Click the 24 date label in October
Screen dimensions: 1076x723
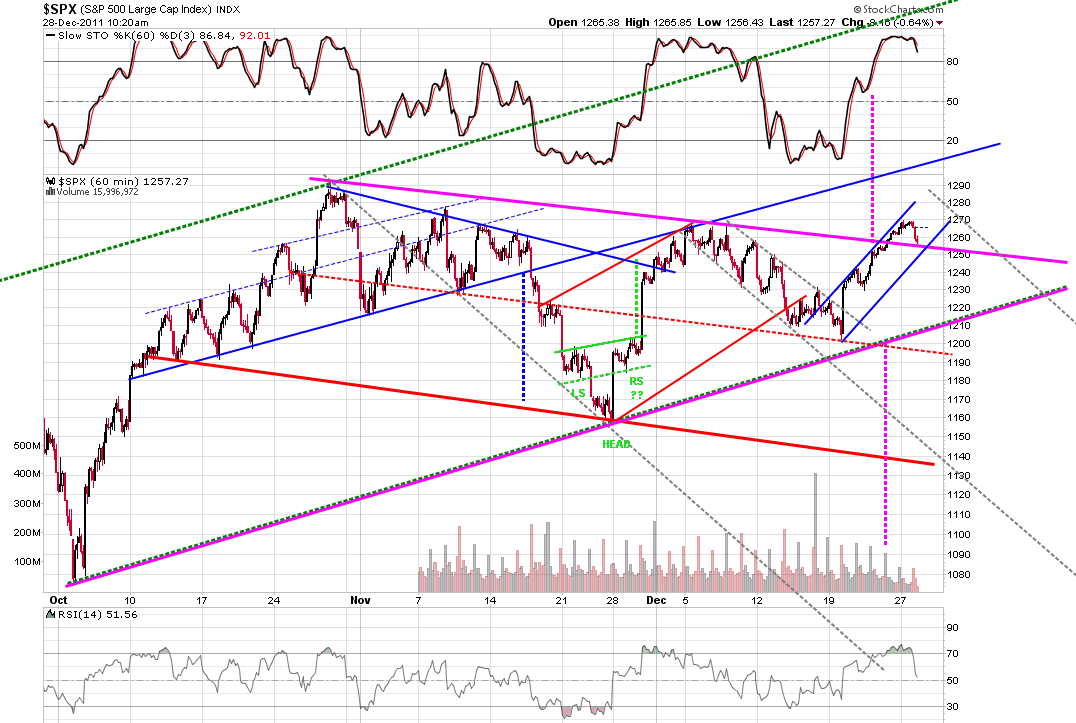(273, 601)
